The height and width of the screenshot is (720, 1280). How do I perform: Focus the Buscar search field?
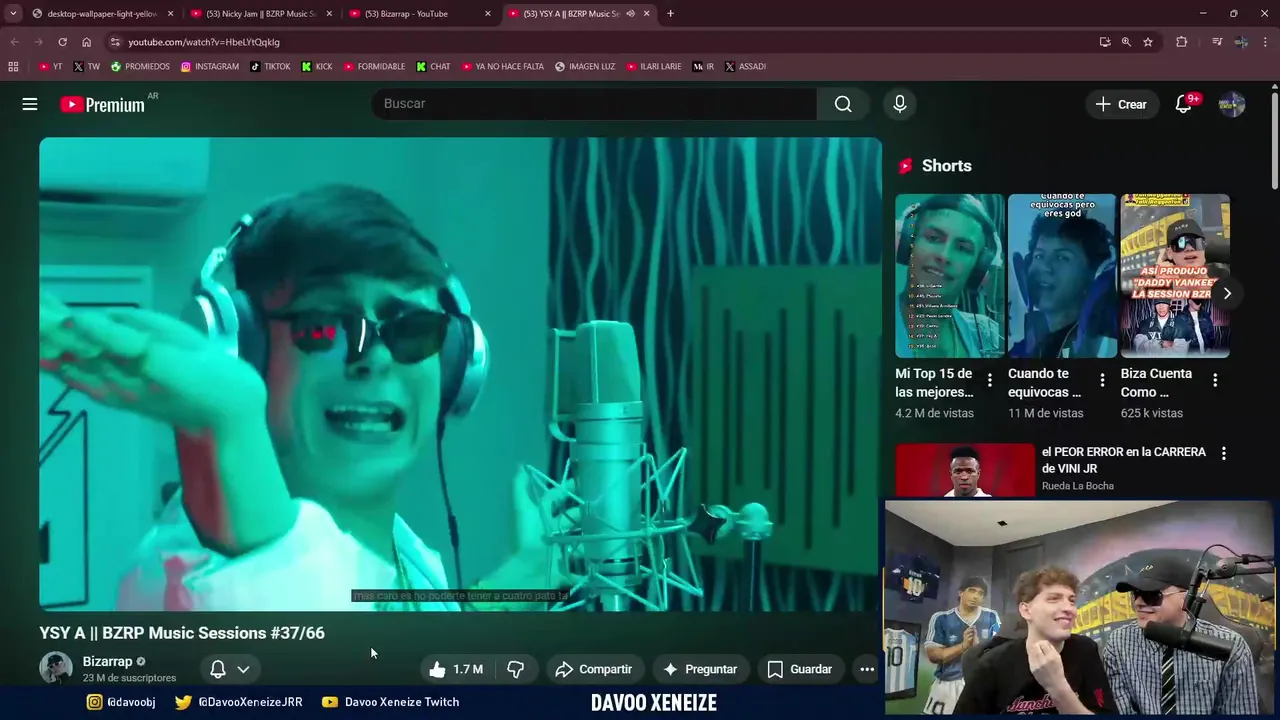pos(594,104)
